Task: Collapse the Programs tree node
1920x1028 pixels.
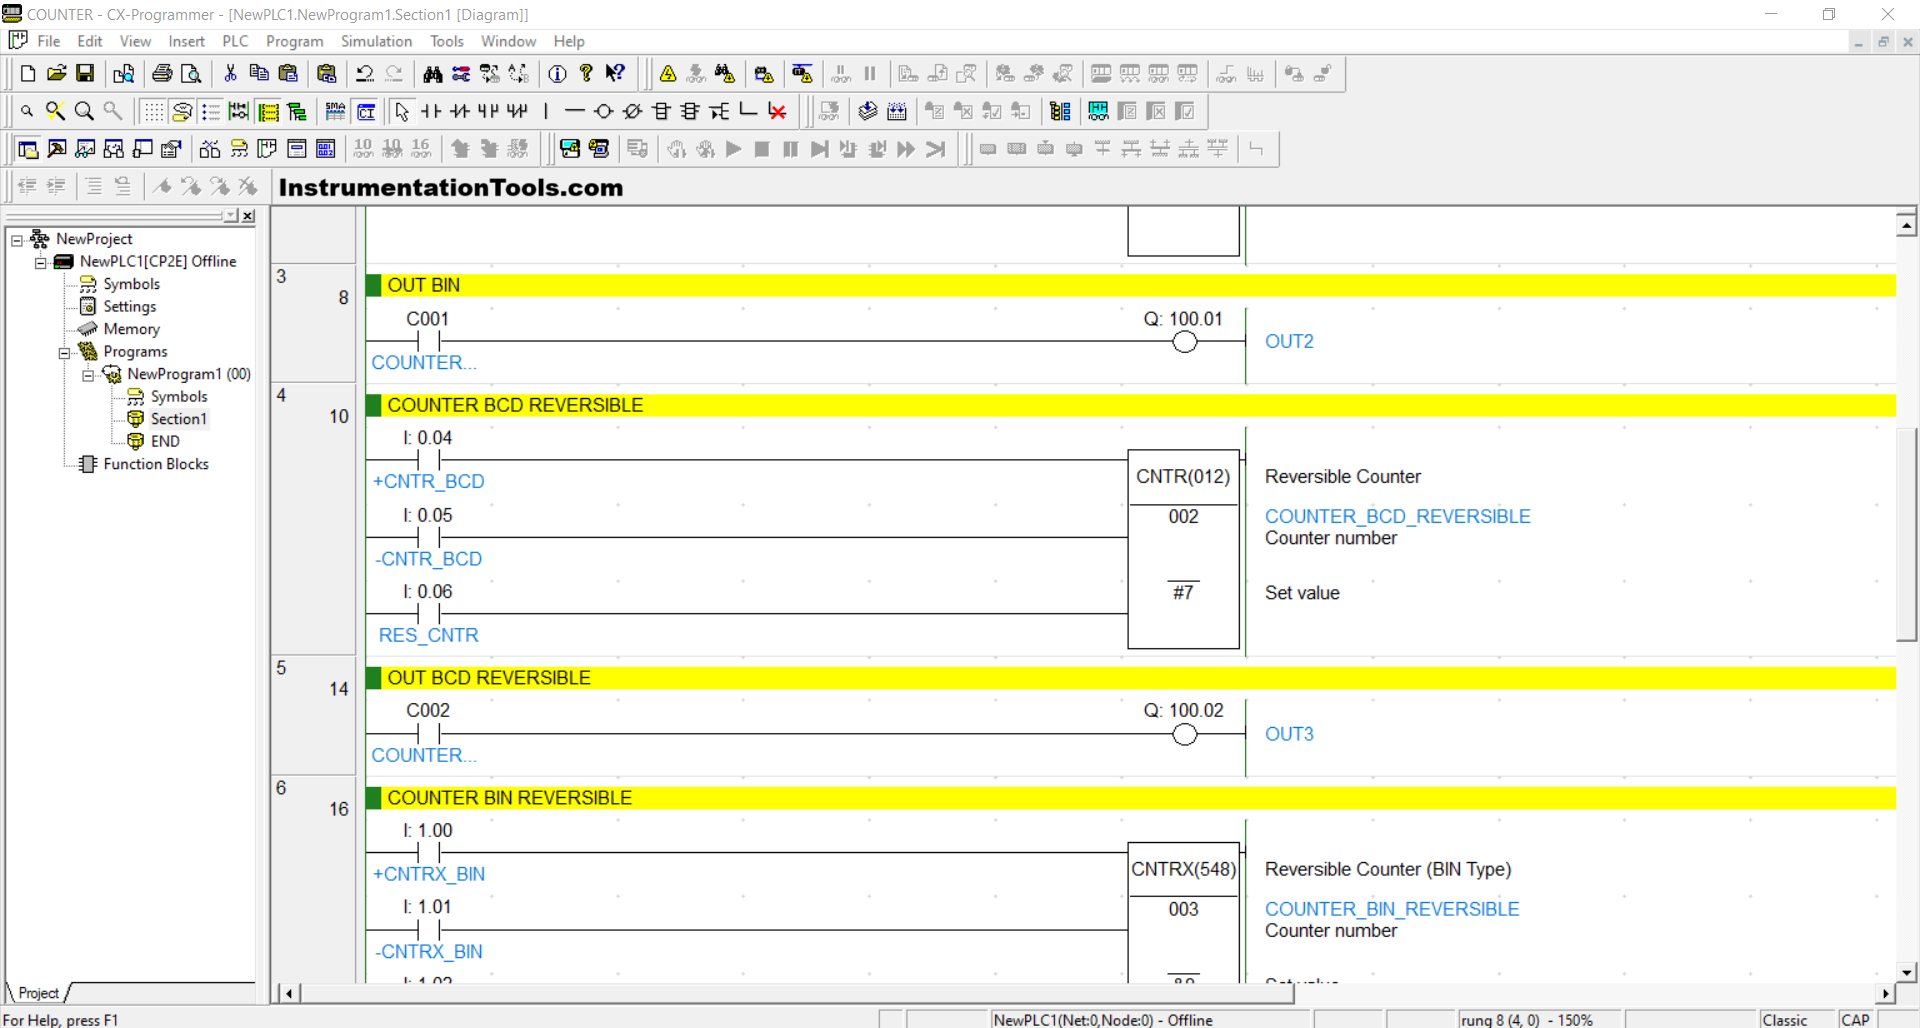Action: [x=64, y=352]
